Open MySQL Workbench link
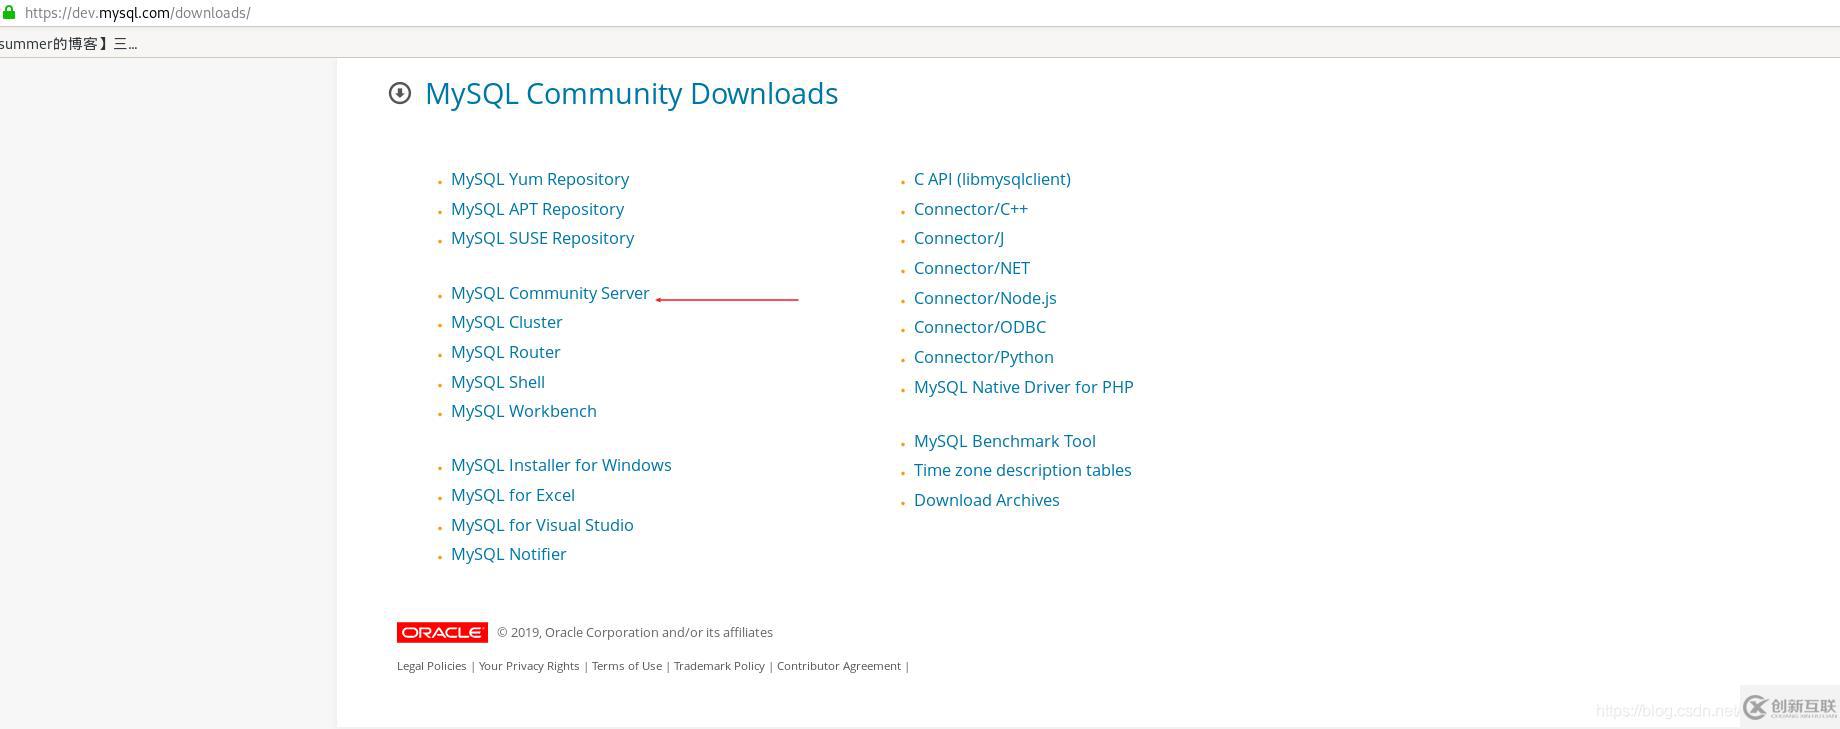The height and width of the screenshot is (729, 1840). 523,411
